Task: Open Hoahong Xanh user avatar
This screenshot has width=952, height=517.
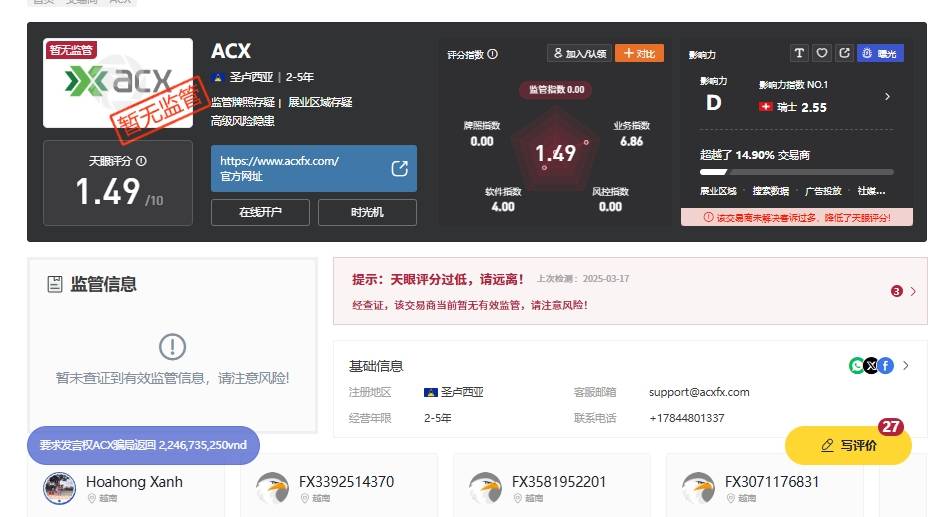Action: click(60, 488)
